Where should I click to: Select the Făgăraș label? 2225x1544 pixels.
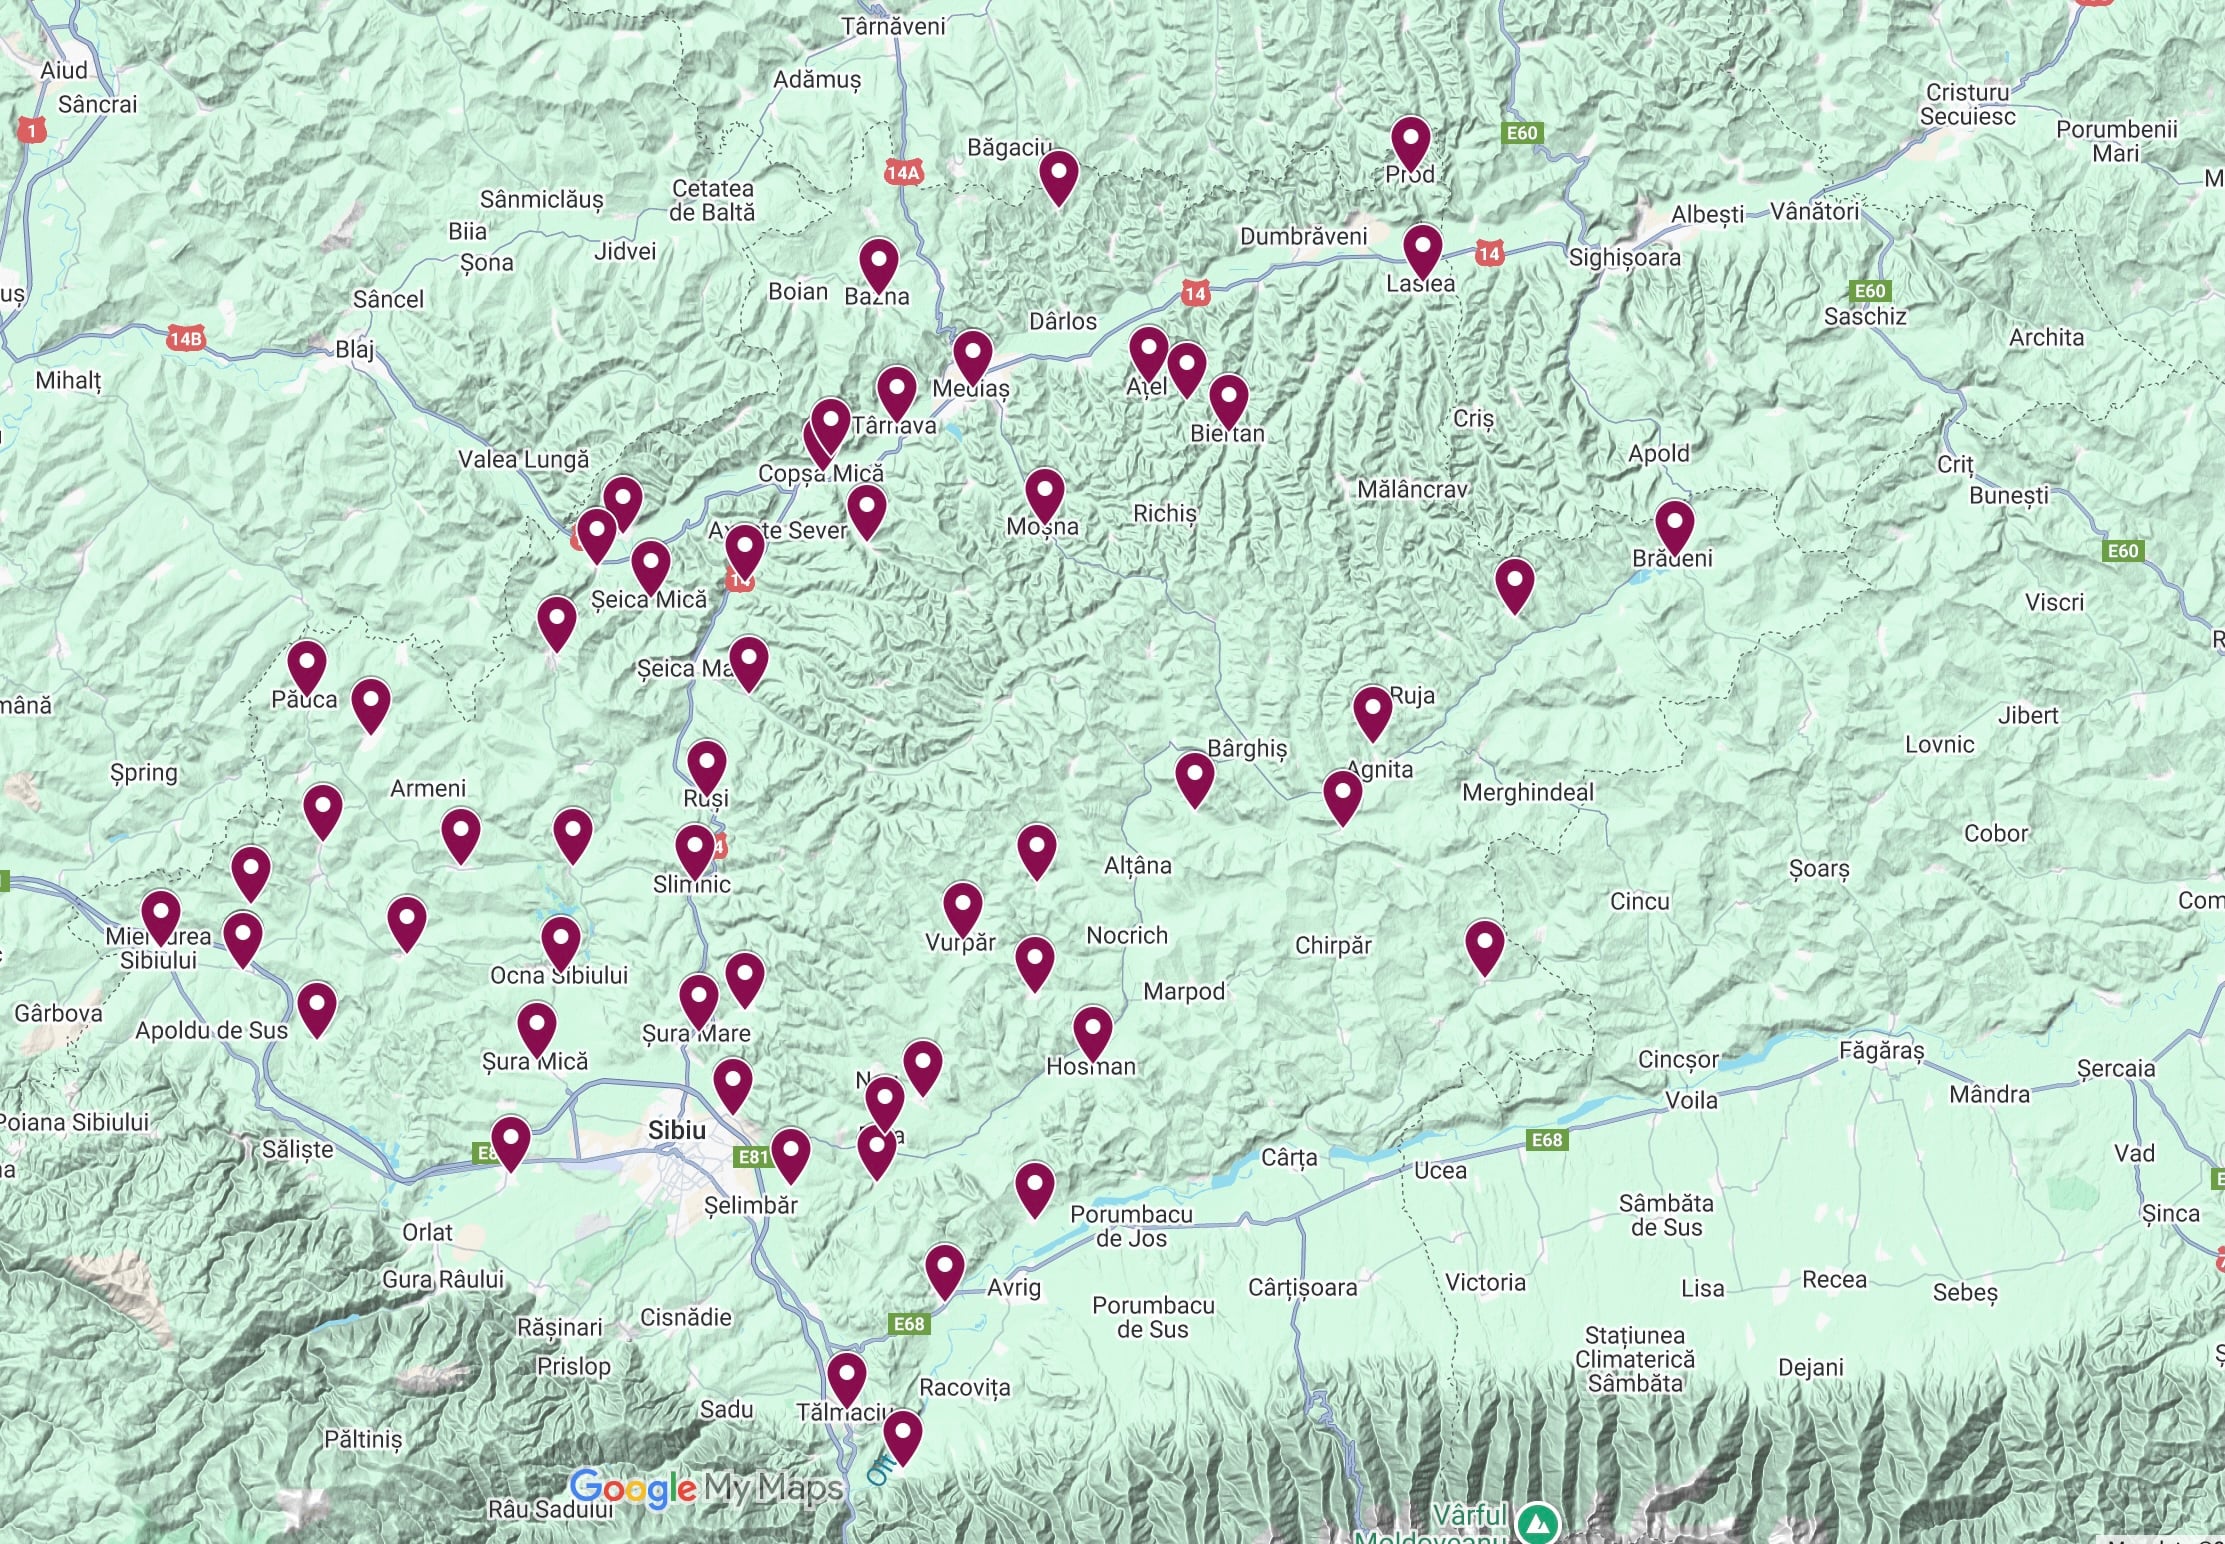1881,1051
